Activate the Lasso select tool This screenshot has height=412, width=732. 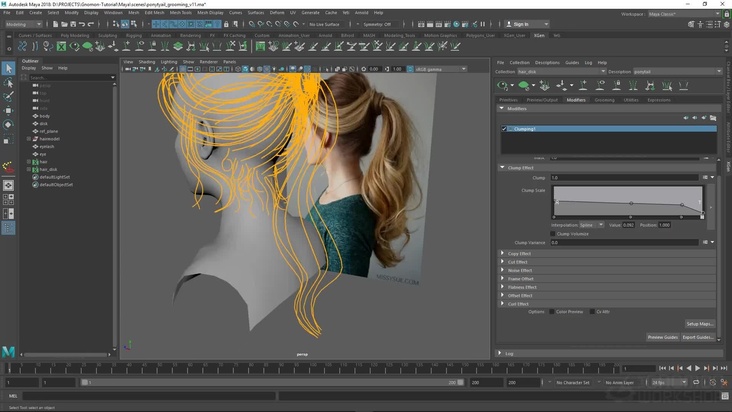pos(8,83)
